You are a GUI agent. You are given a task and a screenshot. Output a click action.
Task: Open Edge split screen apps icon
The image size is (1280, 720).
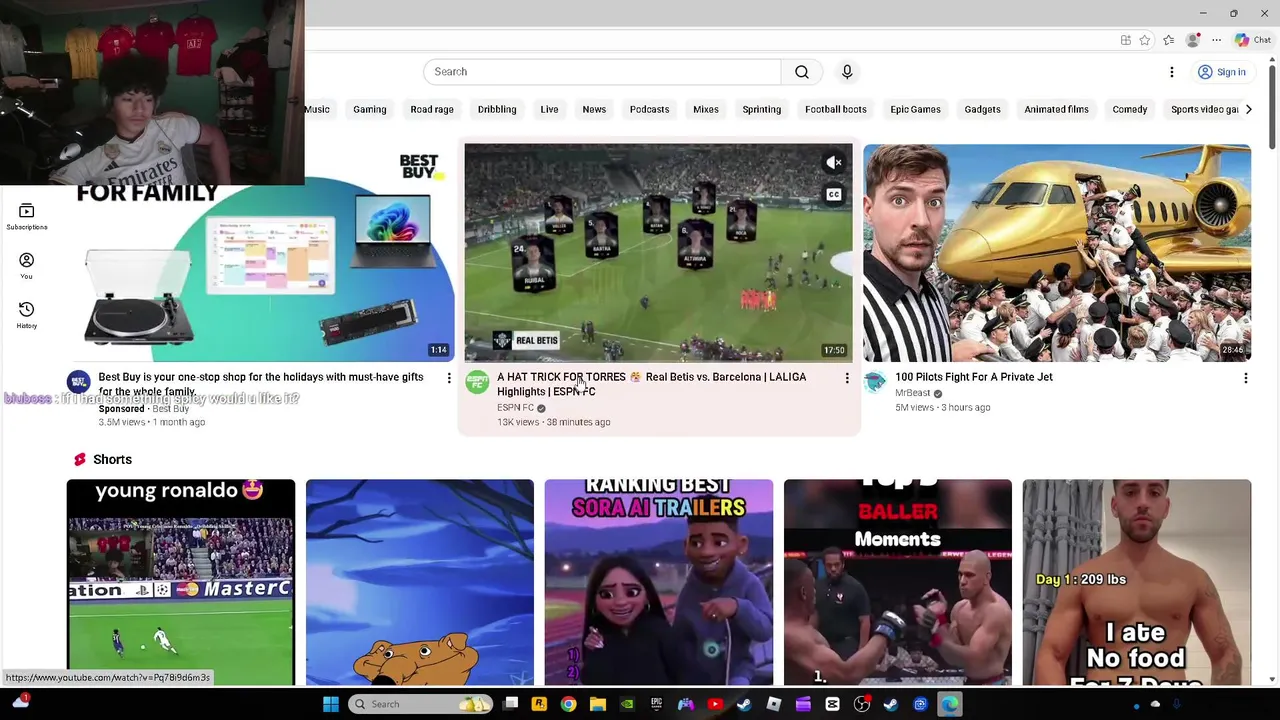click(1126, 40)
